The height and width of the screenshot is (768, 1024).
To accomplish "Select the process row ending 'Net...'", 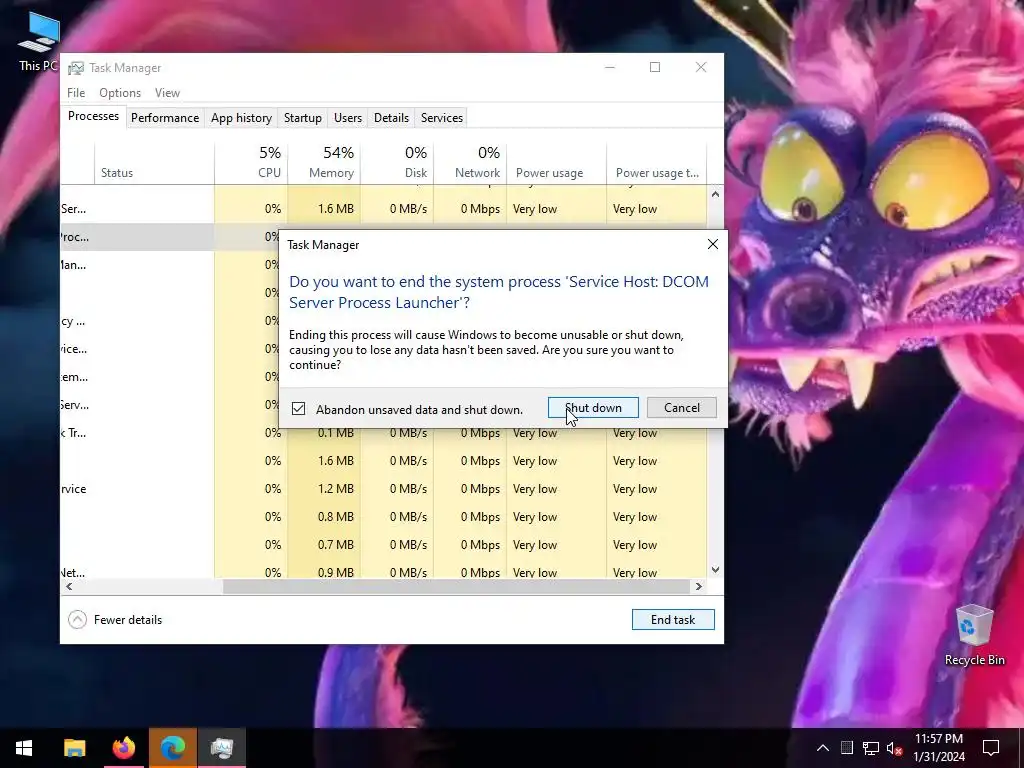I will 383,572.
